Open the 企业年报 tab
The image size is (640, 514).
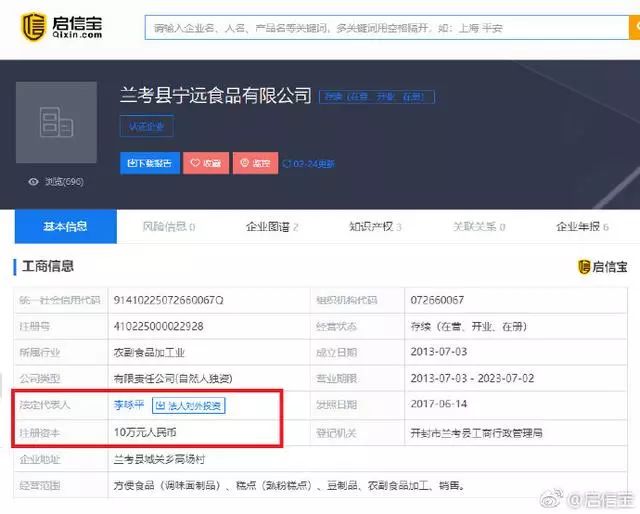[x=582, y=227]
